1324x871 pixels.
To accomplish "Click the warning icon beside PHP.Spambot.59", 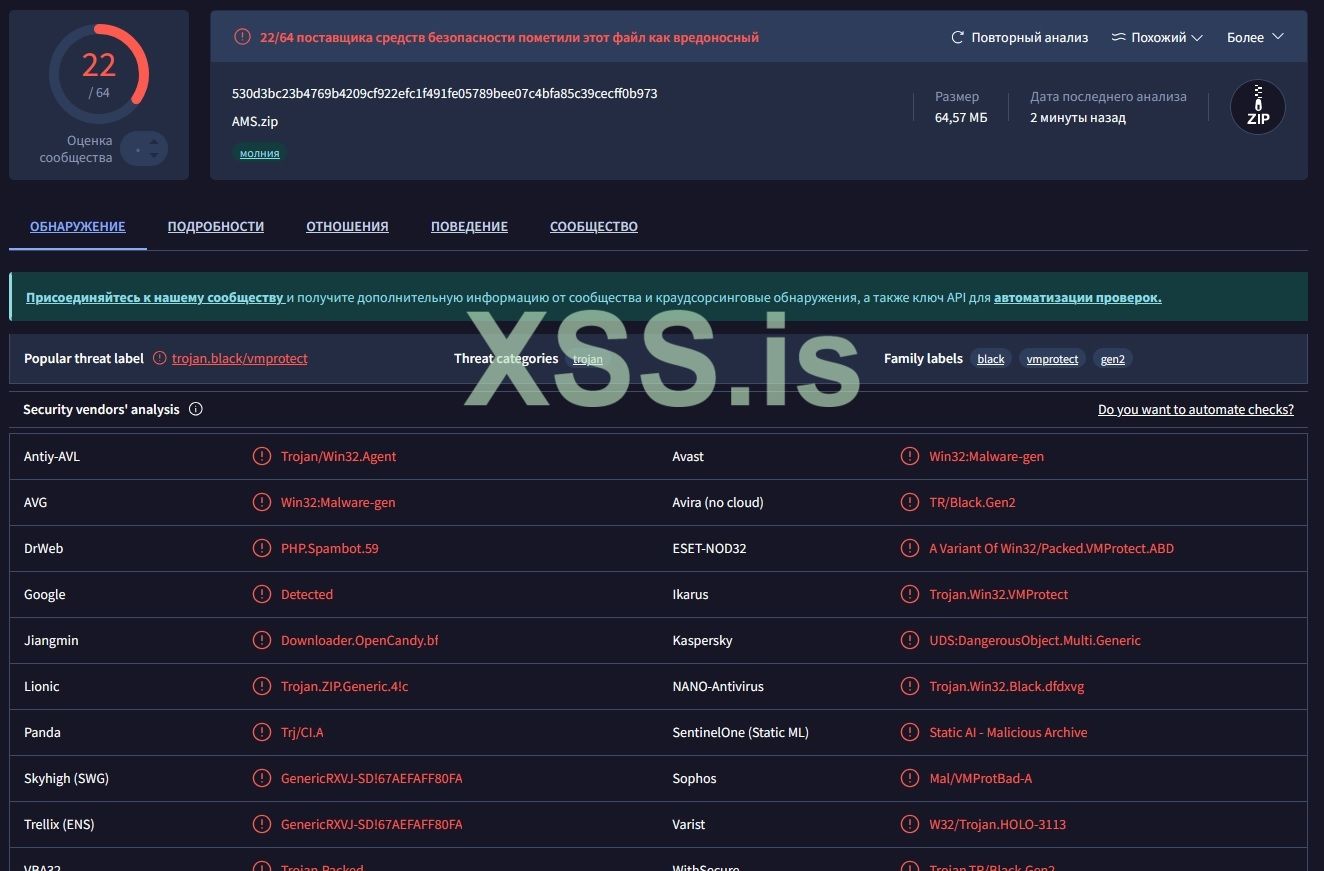I will pyautogui.click(x=262, y=548).
